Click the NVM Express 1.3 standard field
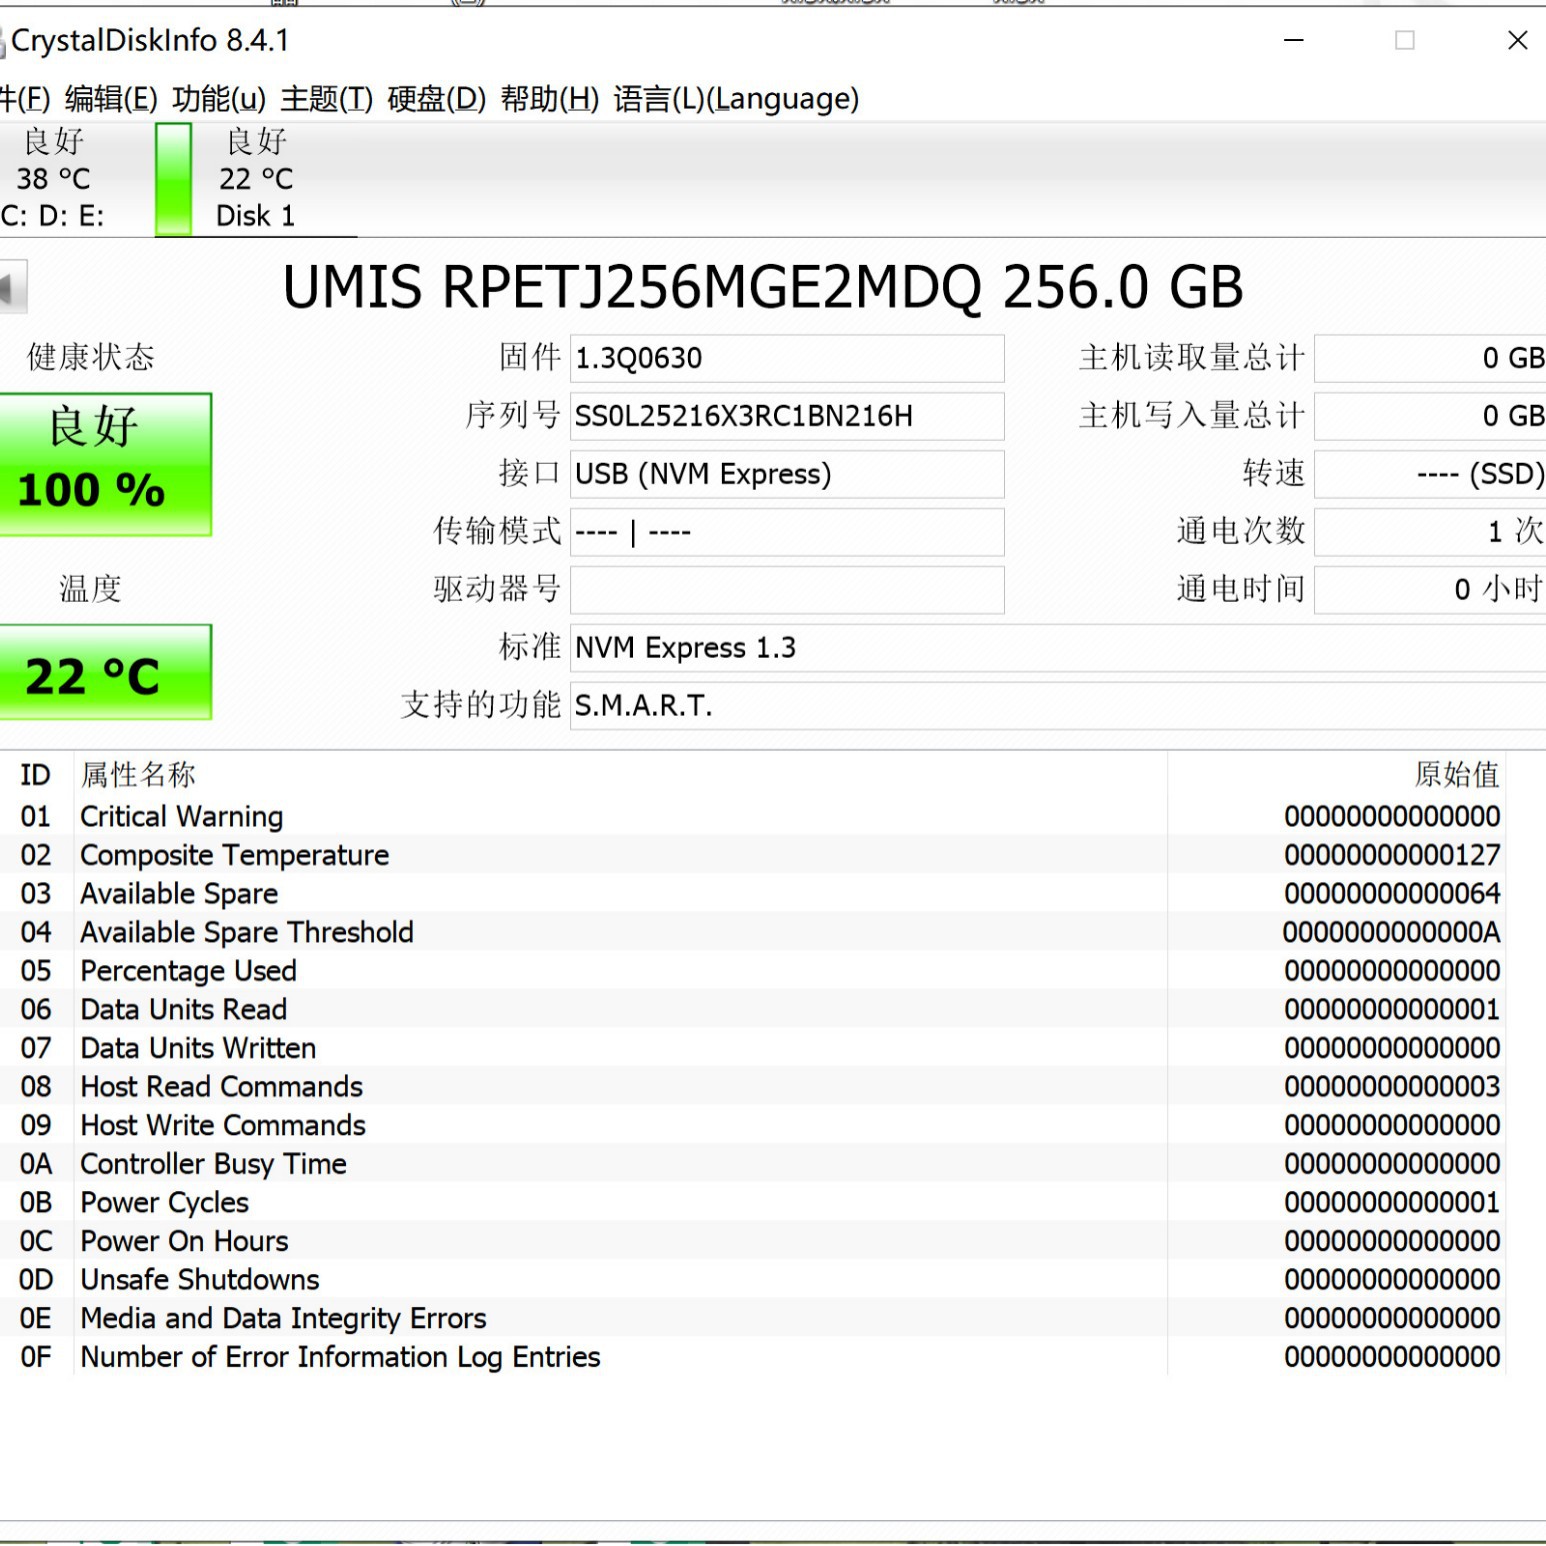 point(1058,648)
